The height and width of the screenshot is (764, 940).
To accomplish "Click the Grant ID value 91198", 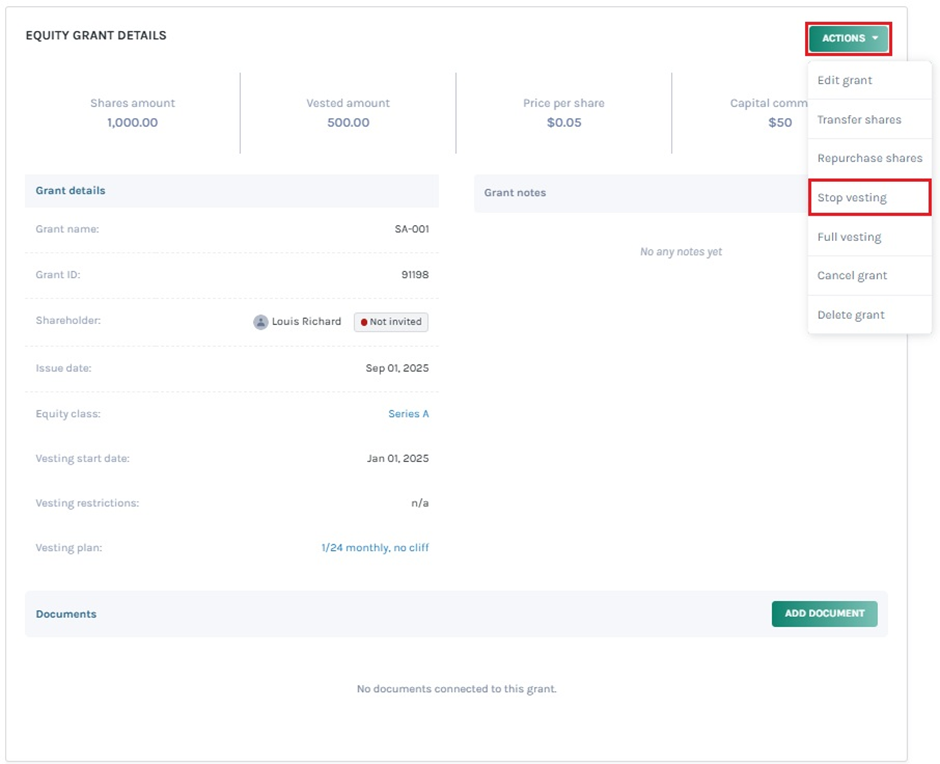I will pyautogui.click(x=414, y=274).
